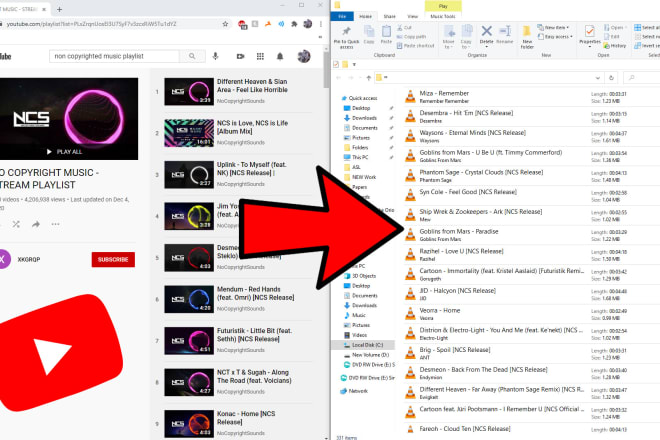Select 3D Objects in navigation pane

[x=360, y=276]
